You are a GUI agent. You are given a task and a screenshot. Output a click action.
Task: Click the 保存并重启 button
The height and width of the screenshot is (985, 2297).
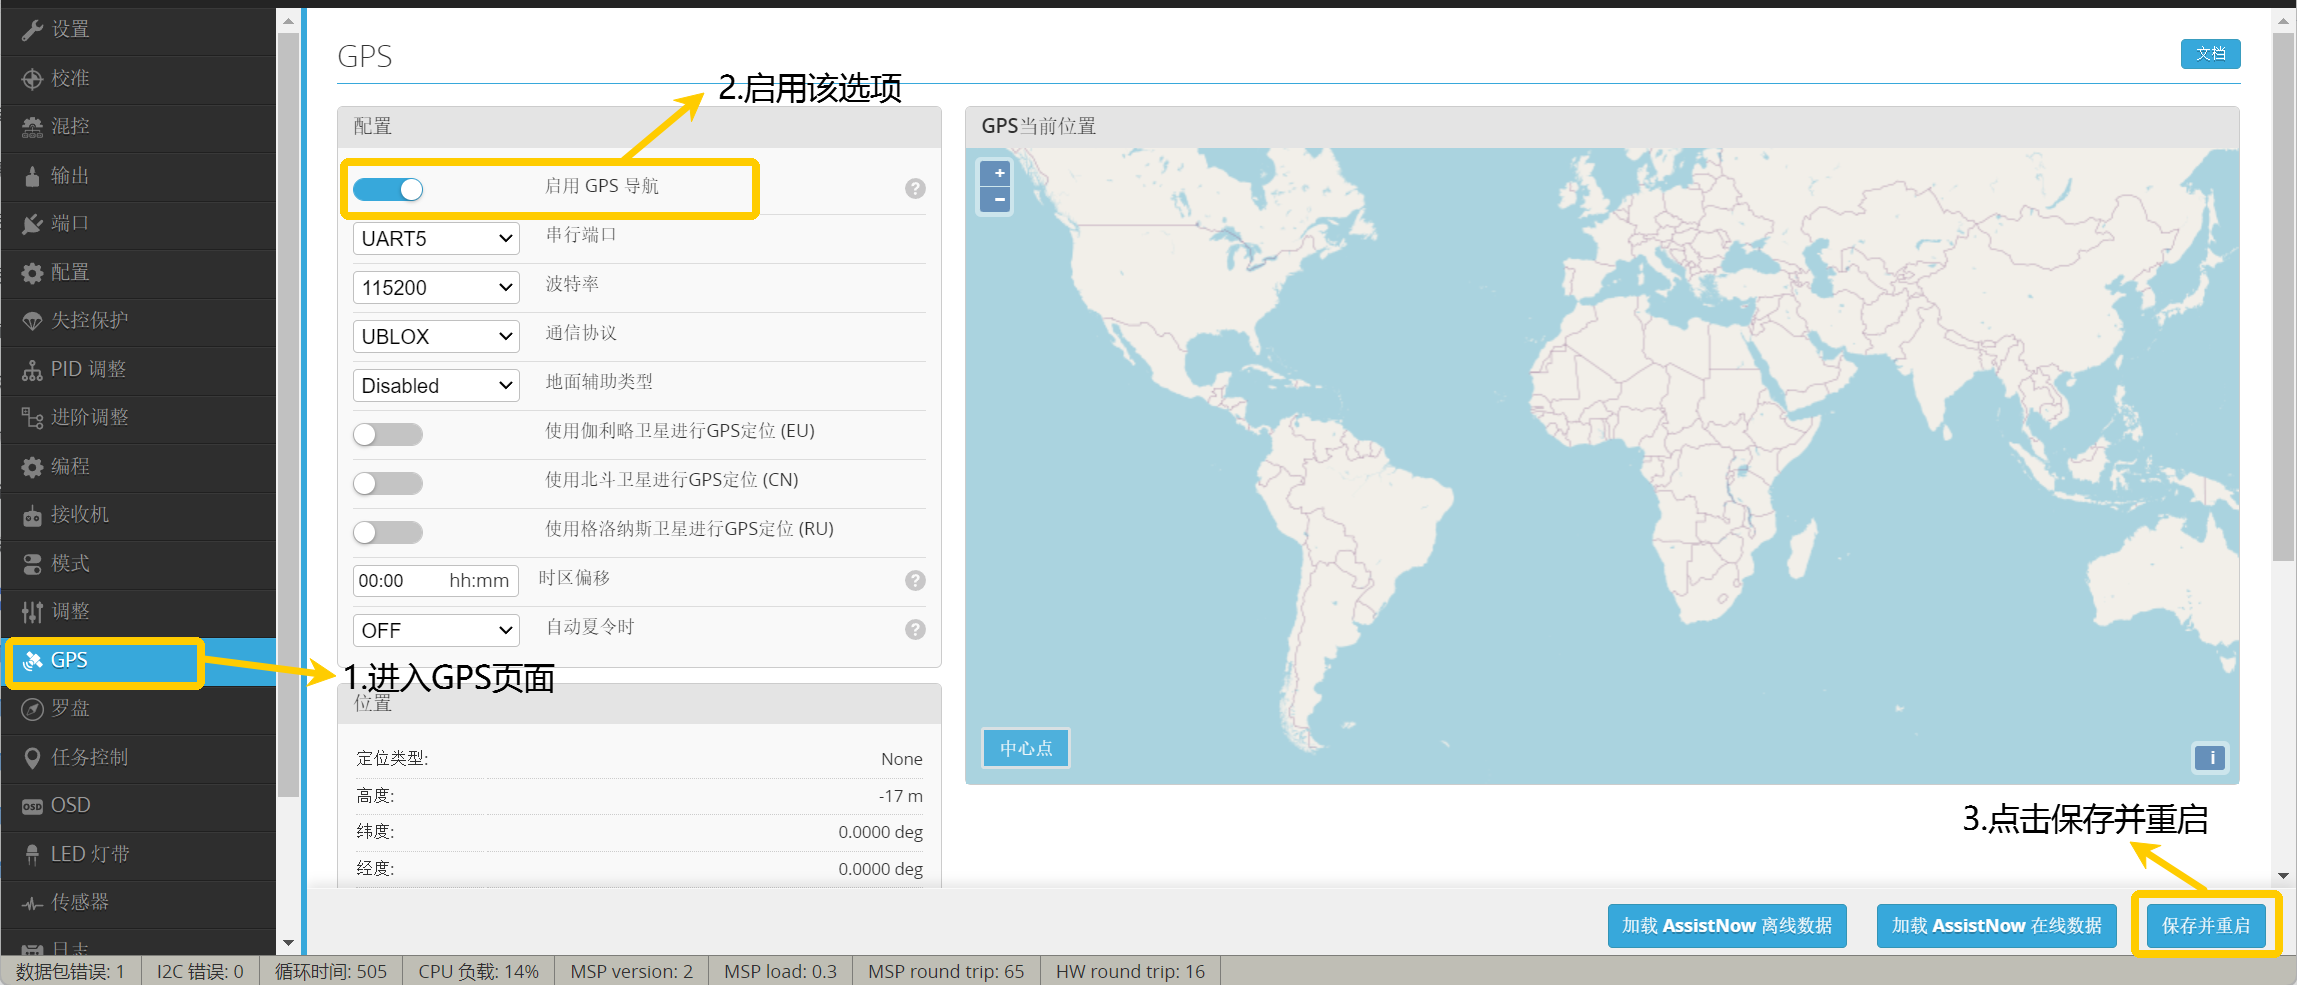[x=2205, y=926]
